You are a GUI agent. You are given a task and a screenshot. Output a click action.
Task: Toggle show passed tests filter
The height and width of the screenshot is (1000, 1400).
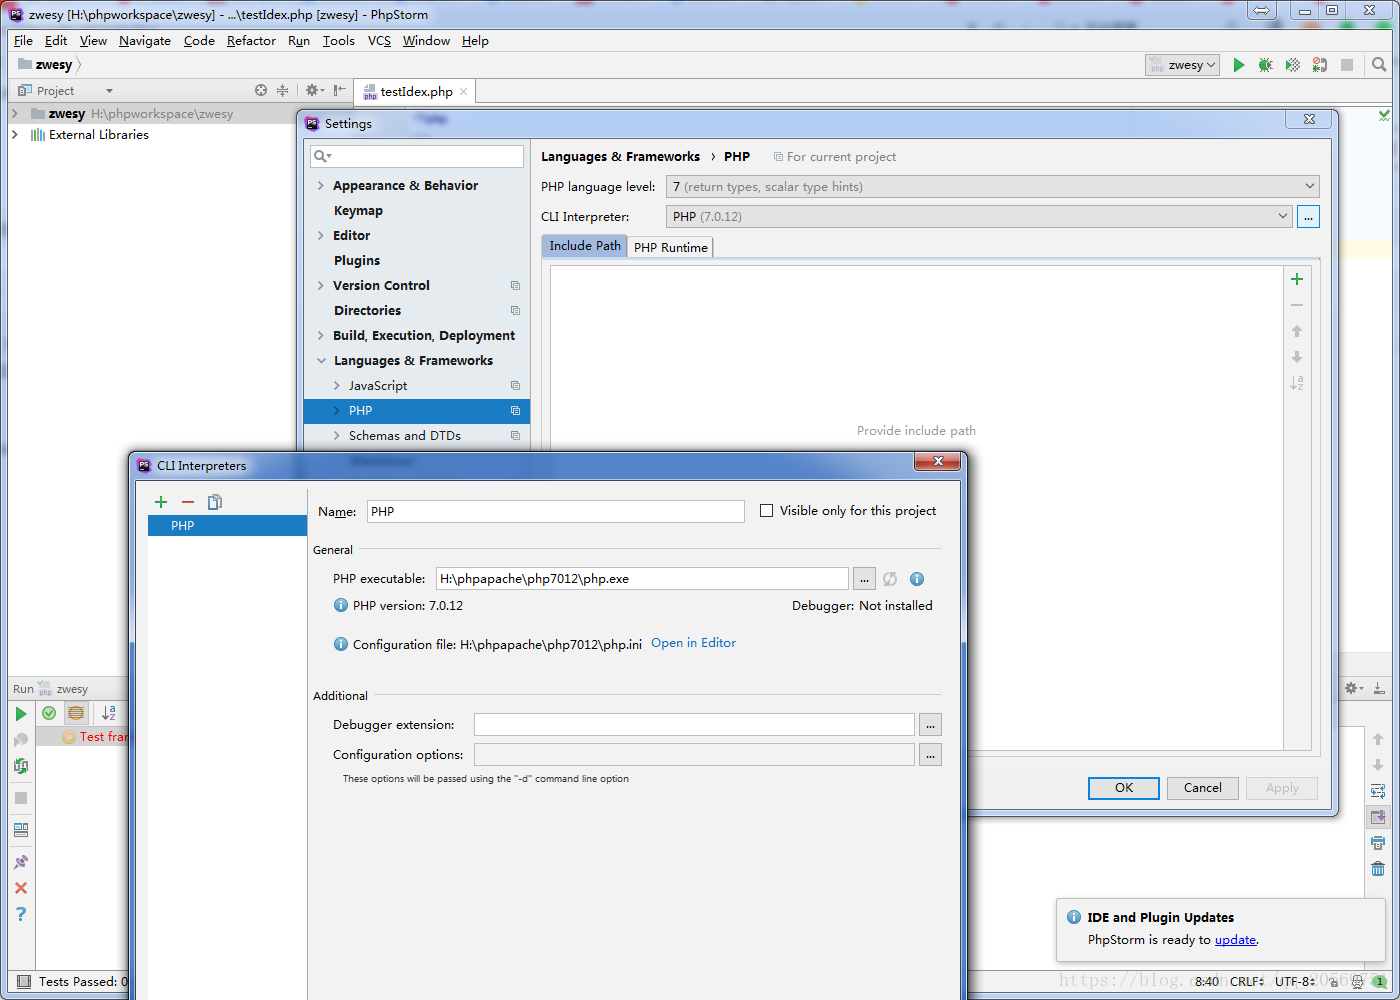pyautogui.click(x=49, y=713)
